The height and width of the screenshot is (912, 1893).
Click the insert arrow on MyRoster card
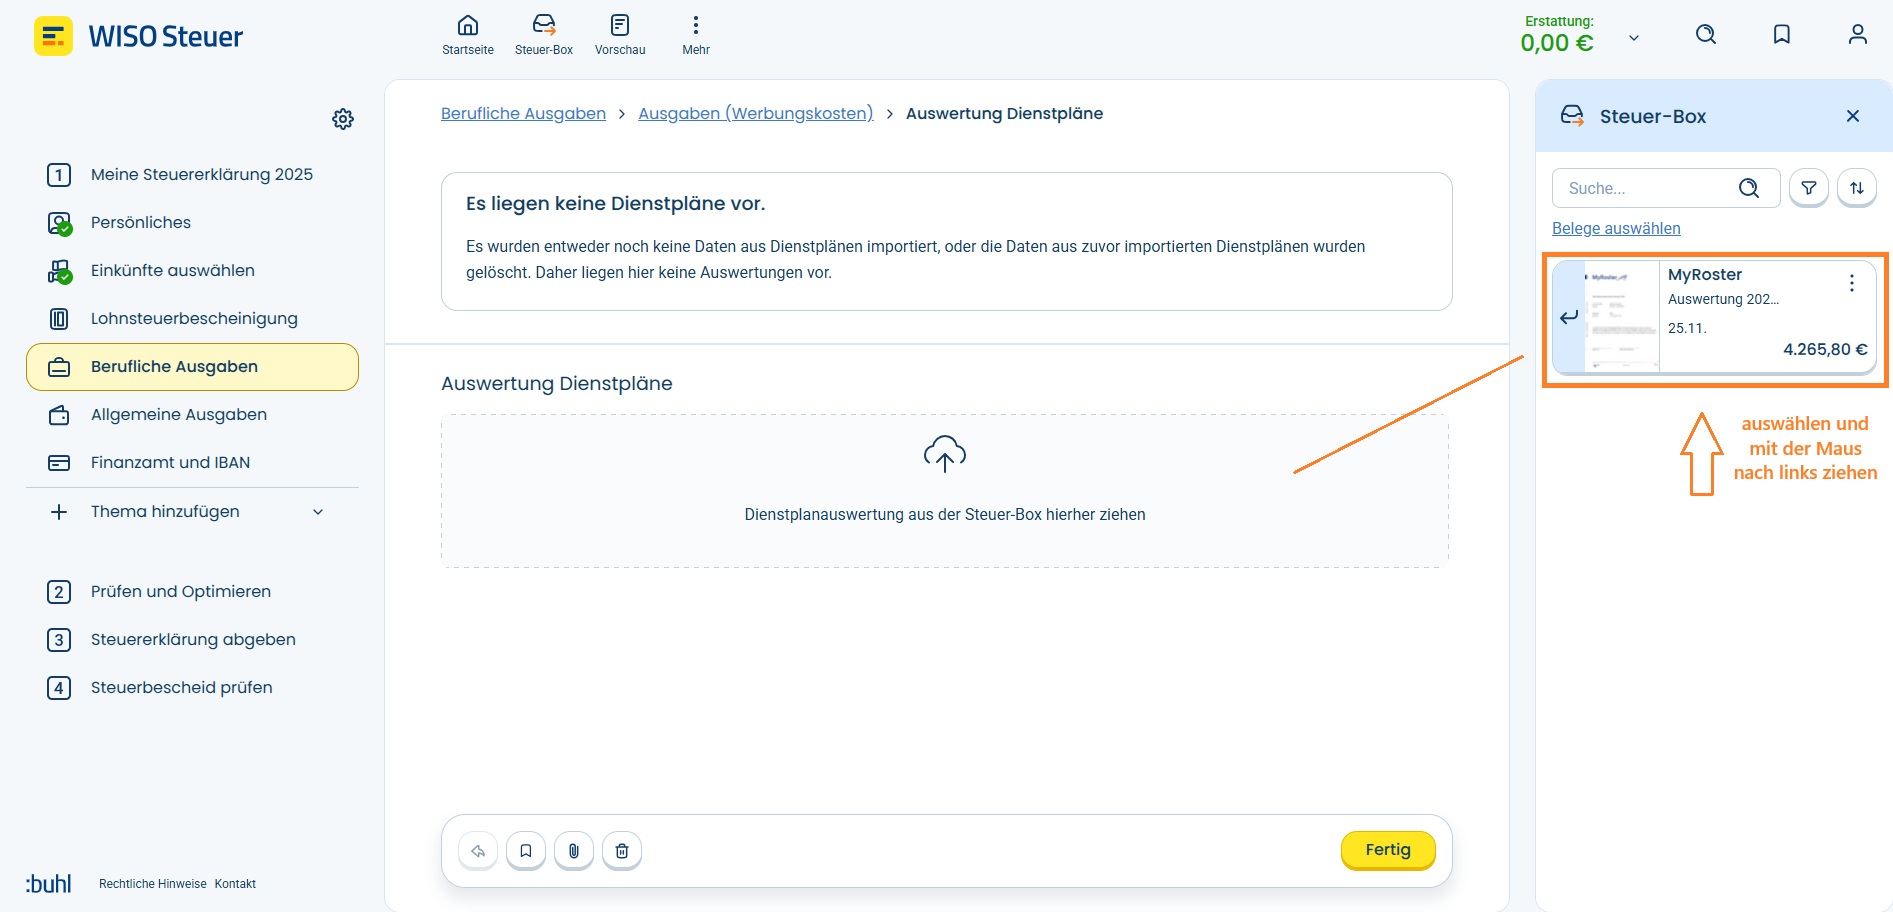click(1569, 317)
